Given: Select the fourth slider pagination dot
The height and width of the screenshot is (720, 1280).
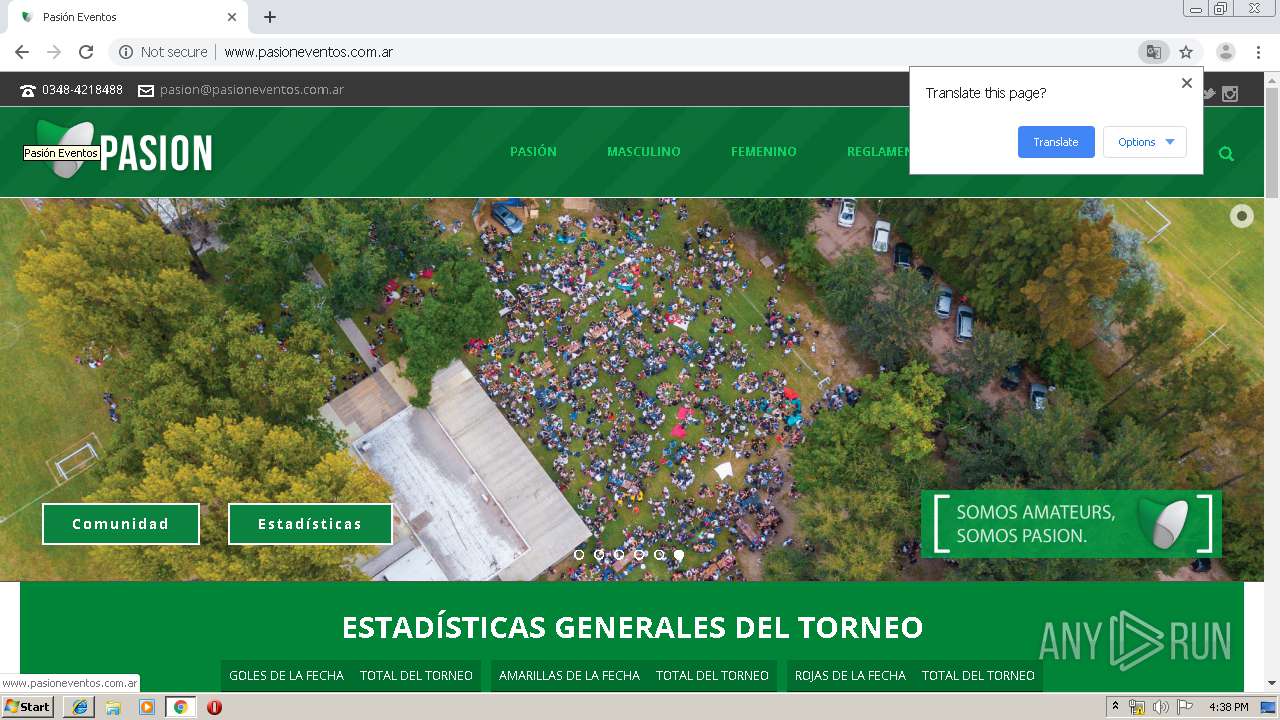Looking at the screenshot, I should pyautogui.click(x=639, y=554).
